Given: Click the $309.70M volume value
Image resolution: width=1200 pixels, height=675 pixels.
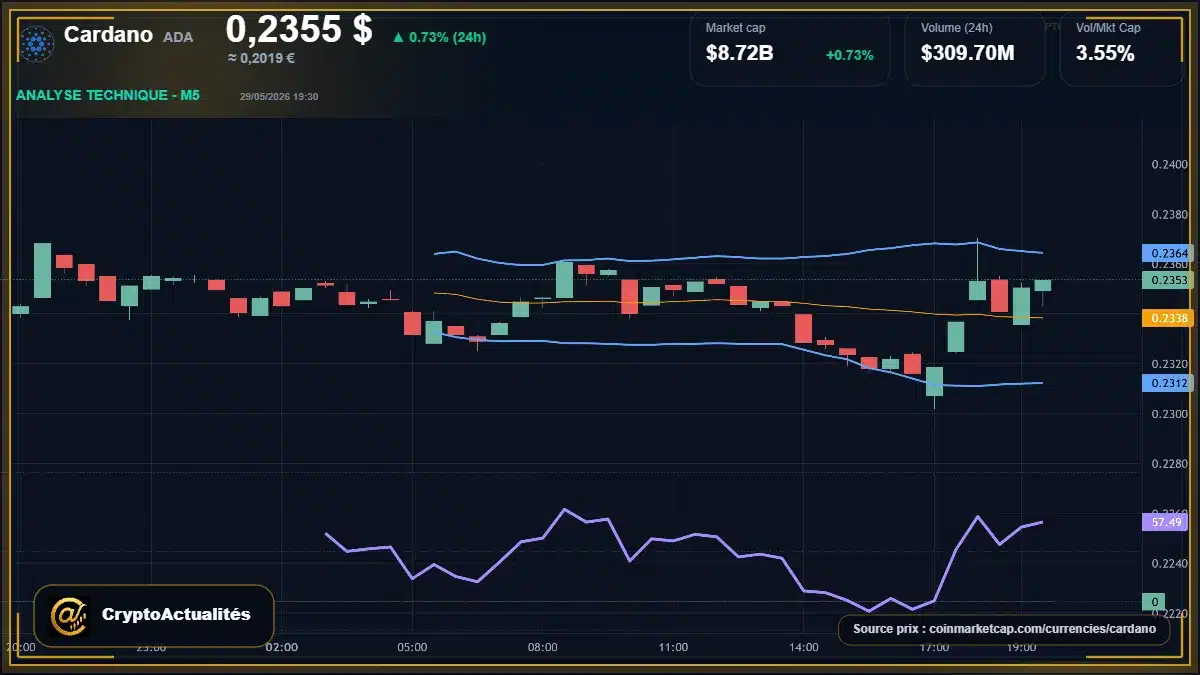Looking at the screenshot, I should (x=967, y=54).
